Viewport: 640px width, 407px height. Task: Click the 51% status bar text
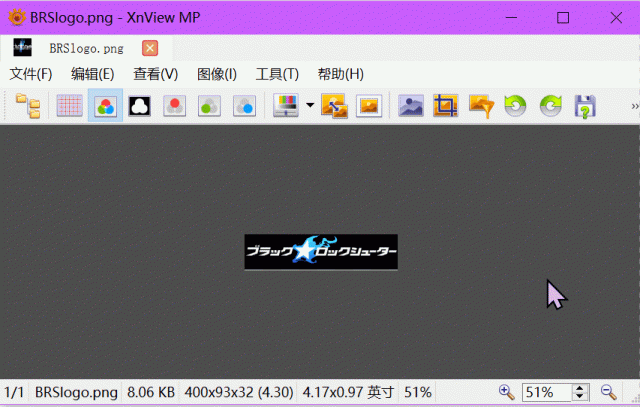418,392
